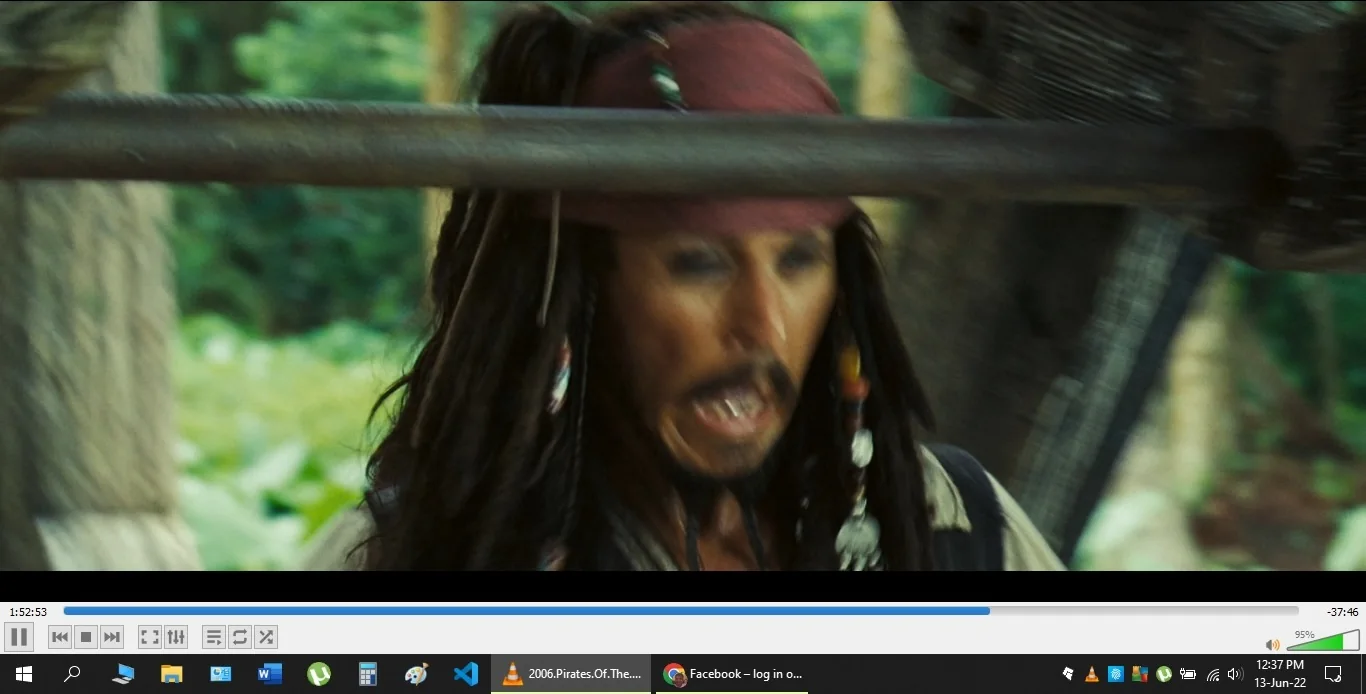Pause the movie playback
Image resolution: width=1366 pixels, height=694 pixels.
tap(19, 637)
